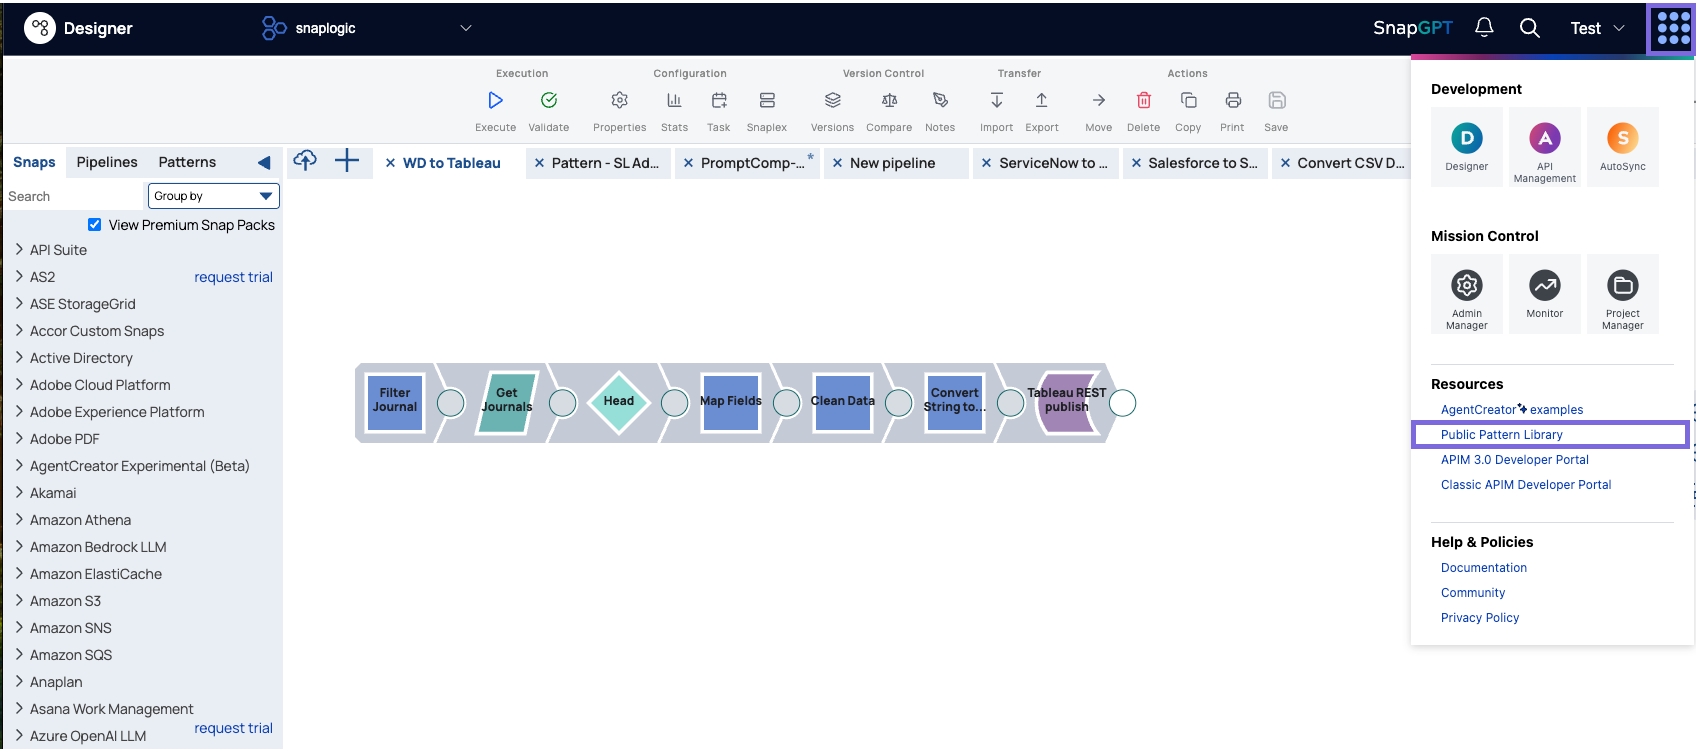Click the Delete trash icon

(1143, 100)
